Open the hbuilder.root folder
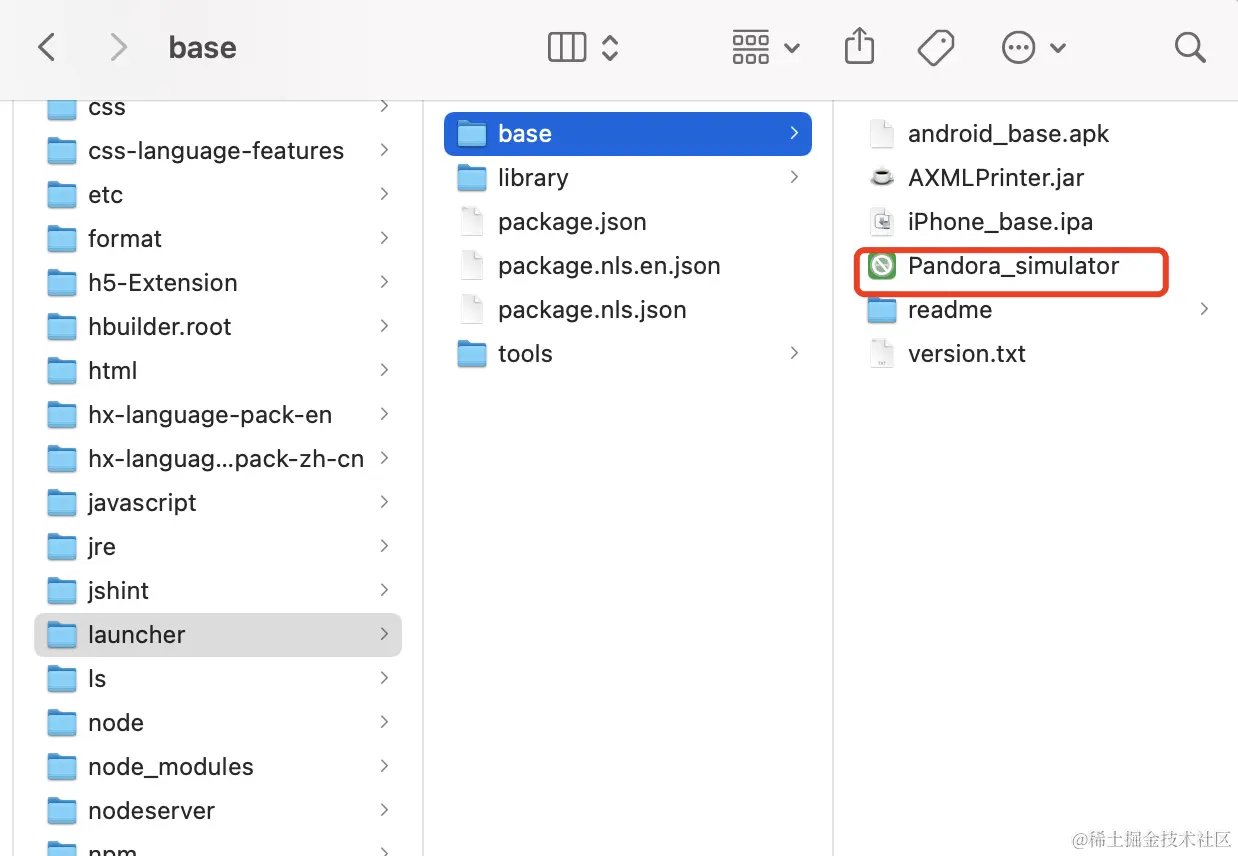Viewport: 1238px width, 856px height. pos(218,327)
